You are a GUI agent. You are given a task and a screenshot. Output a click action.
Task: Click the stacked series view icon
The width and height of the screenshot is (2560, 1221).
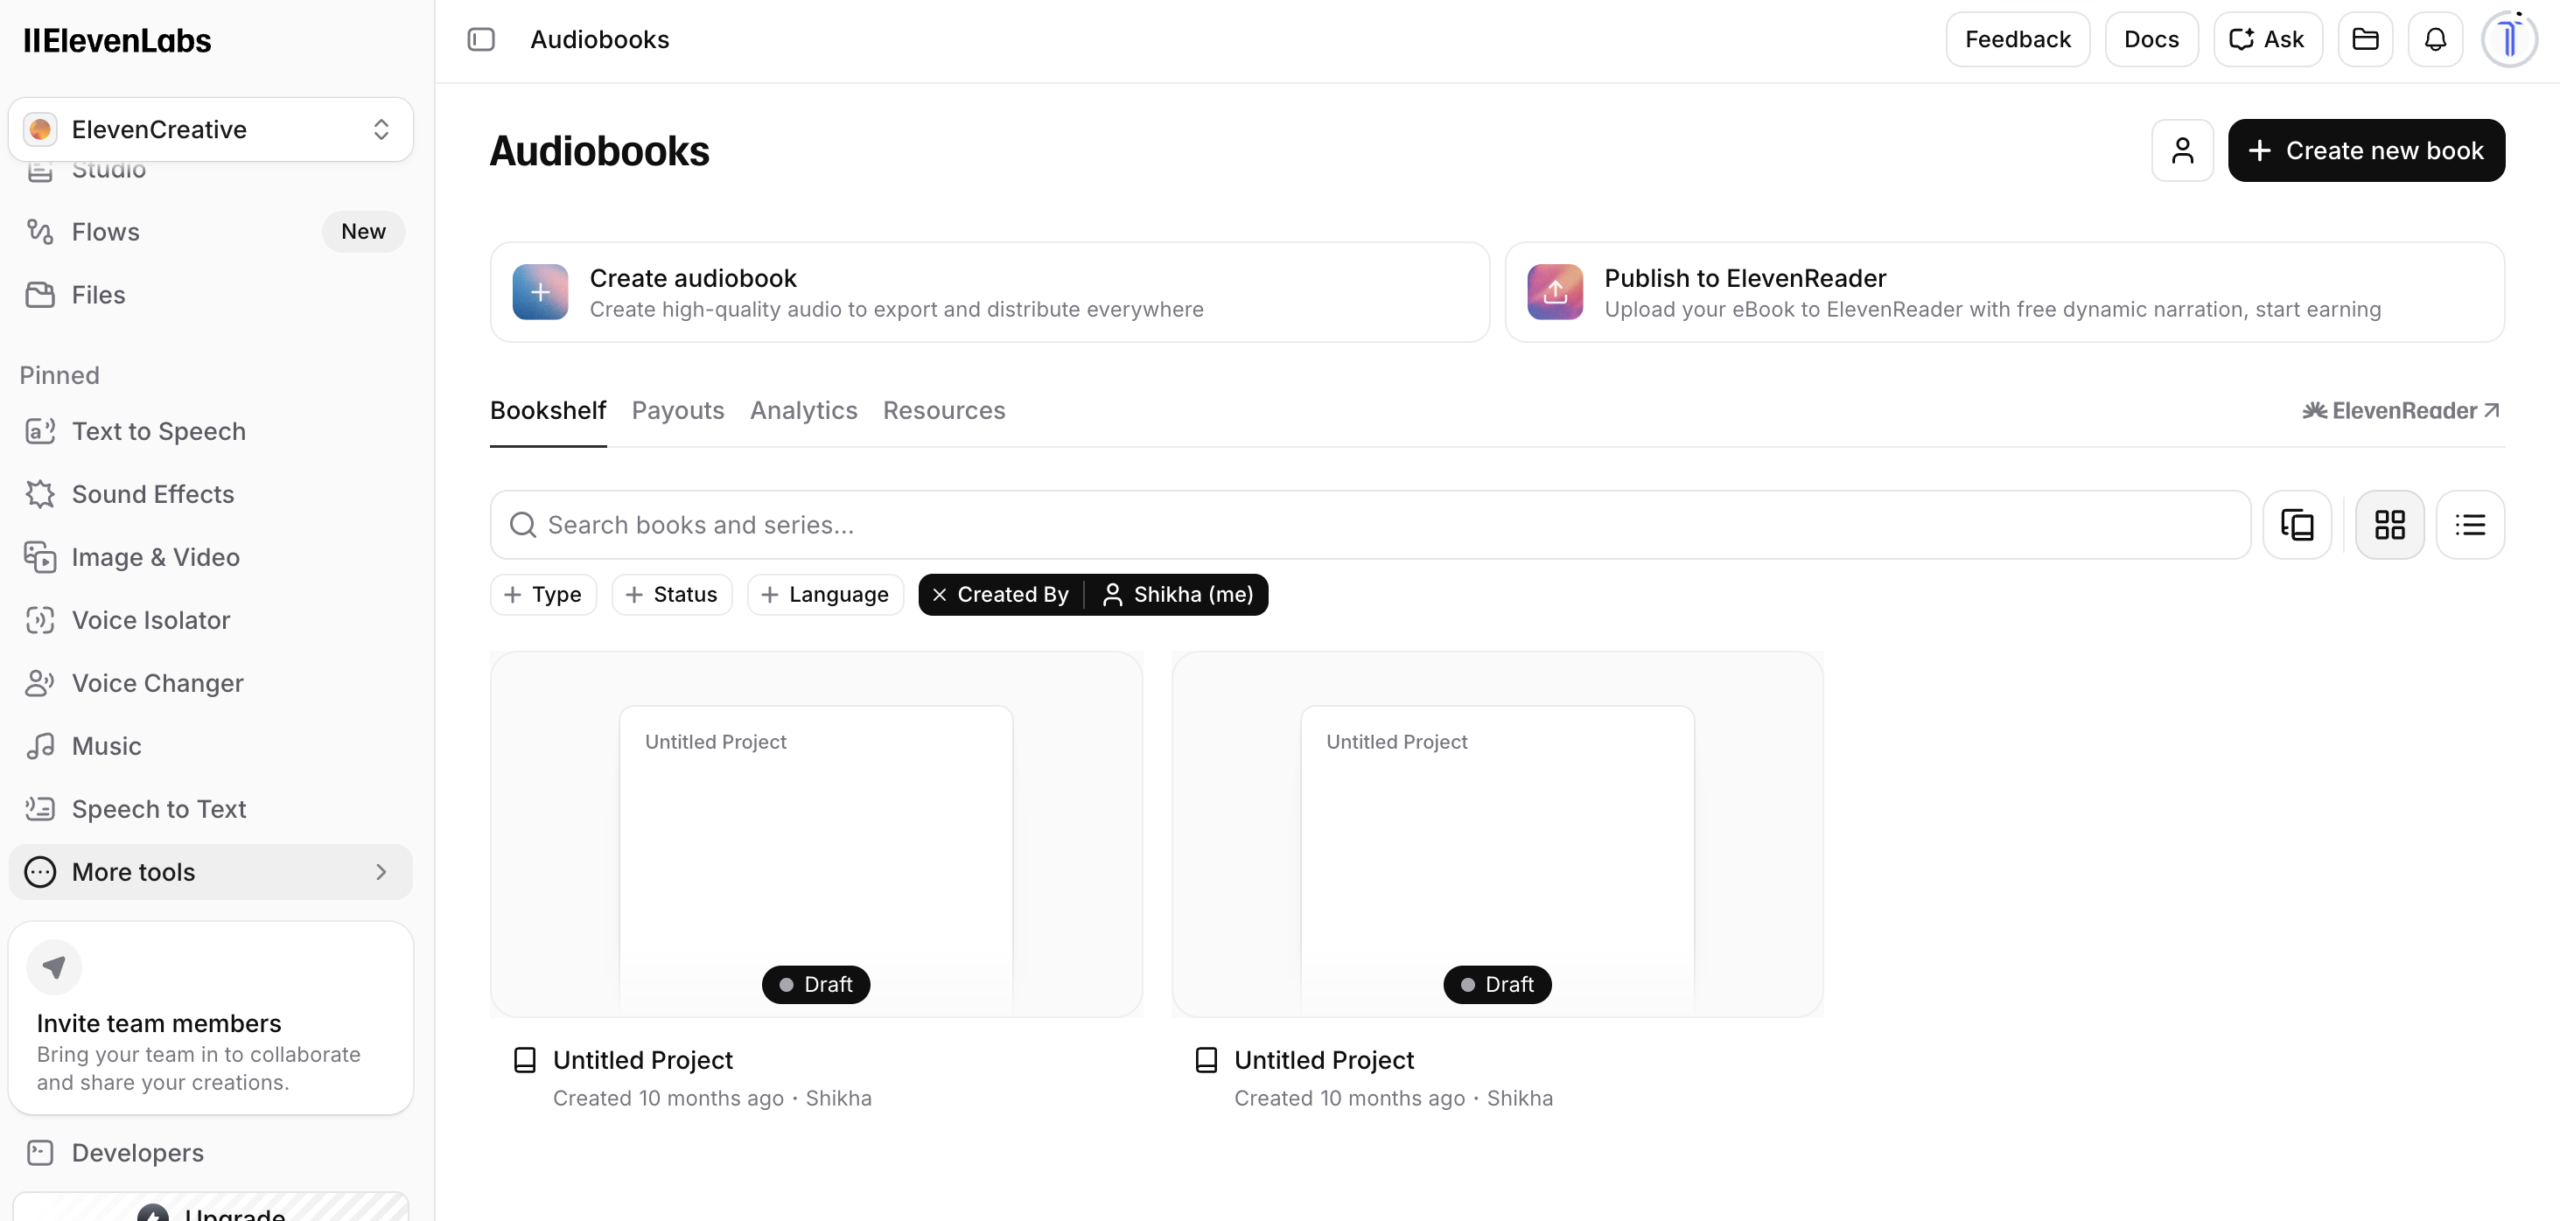(2297, 525)
